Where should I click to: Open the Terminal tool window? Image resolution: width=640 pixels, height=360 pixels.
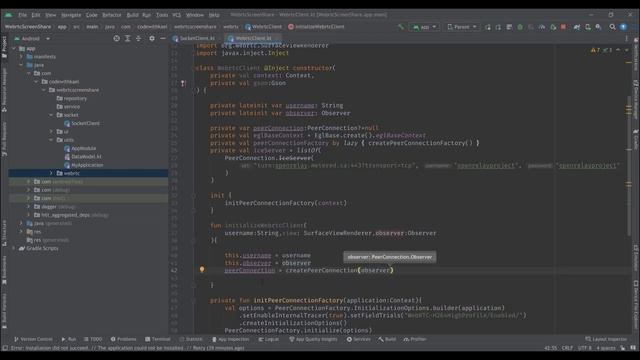(x=158, y=339)
